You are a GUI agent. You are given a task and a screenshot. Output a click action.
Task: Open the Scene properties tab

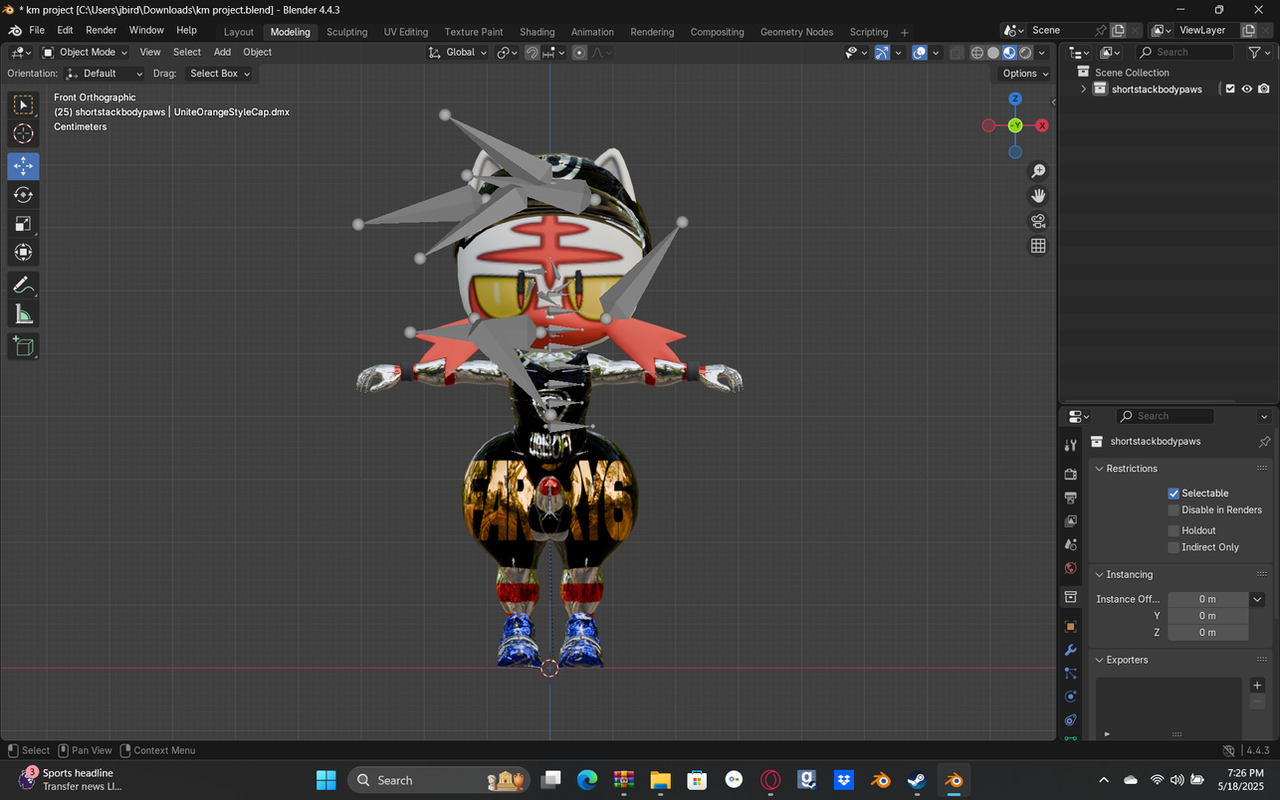pos(1070,545)
